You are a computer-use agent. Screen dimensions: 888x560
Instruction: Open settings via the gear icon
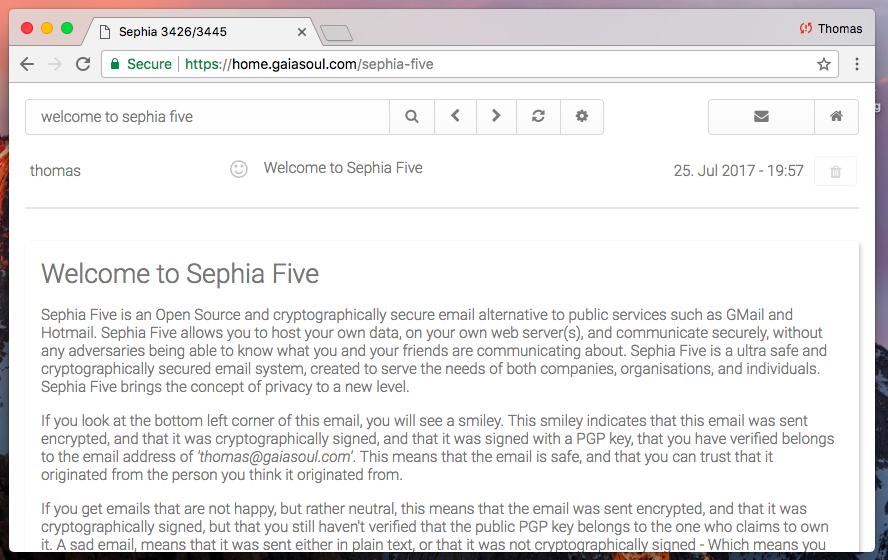[x=582, y=117]
